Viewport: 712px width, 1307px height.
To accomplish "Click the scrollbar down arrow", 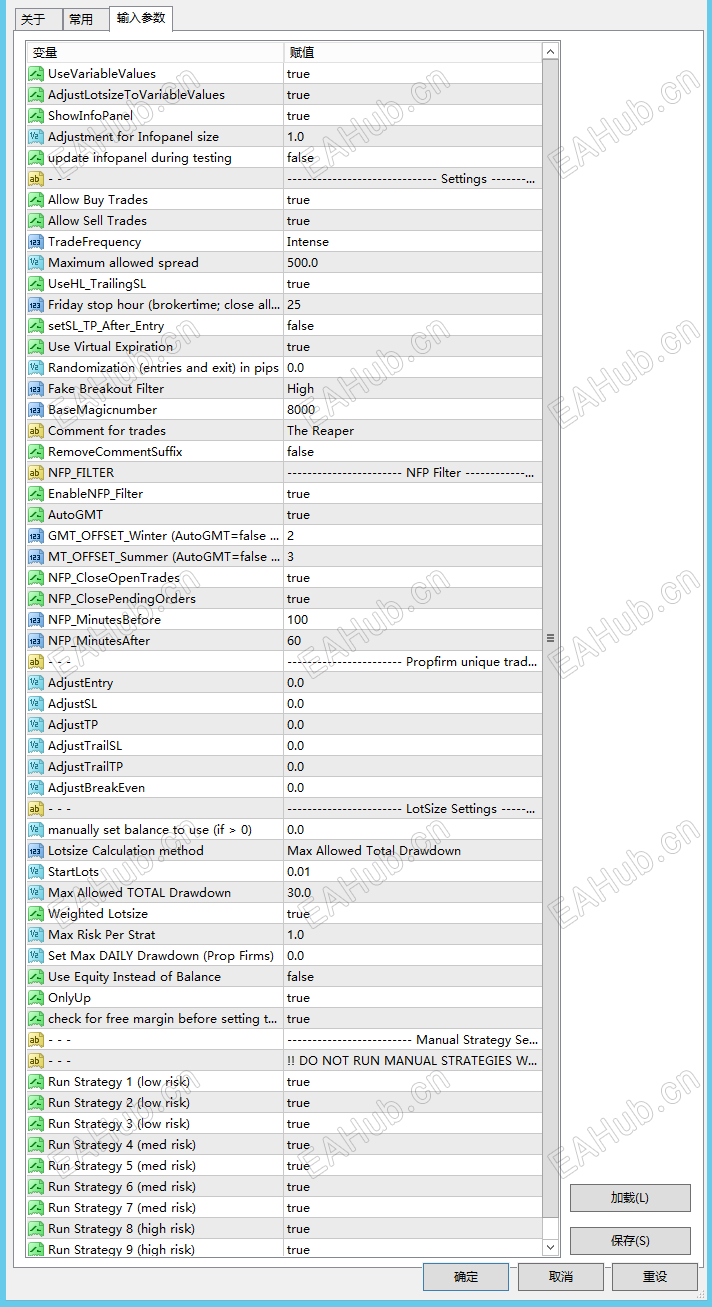I will tap(550, 1247).
